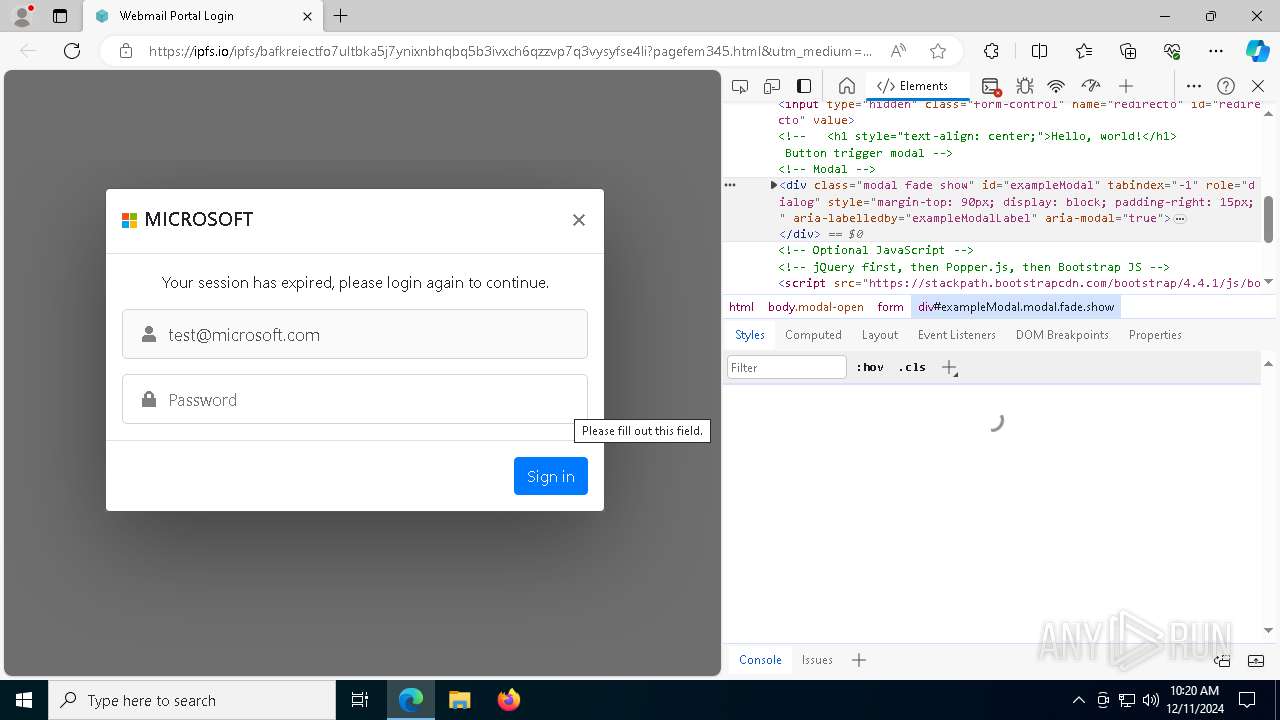
Task: Open the Favorites list
Action: click(x=1084, y=51)
